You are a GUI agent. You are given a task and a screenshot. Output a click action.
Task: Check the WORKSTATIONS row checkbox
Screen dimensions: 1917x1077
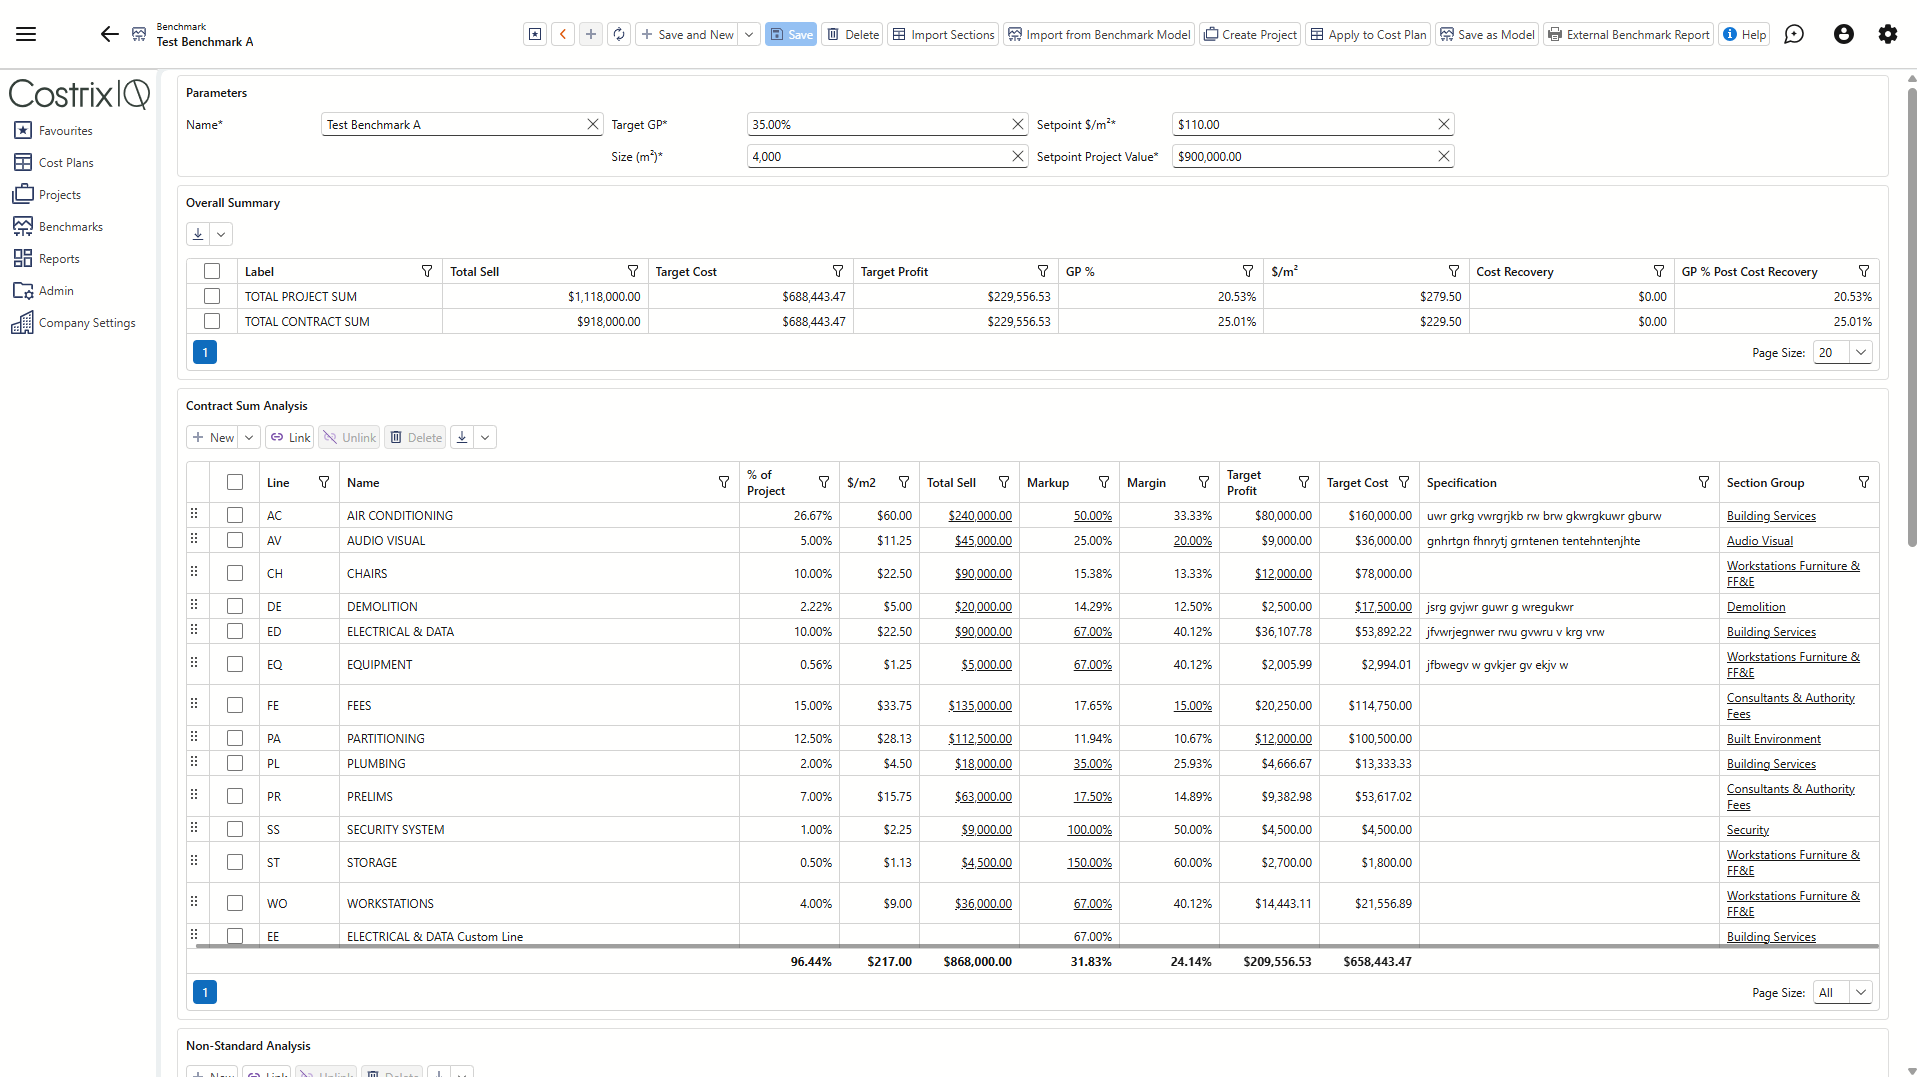click(x=235, y=903)
